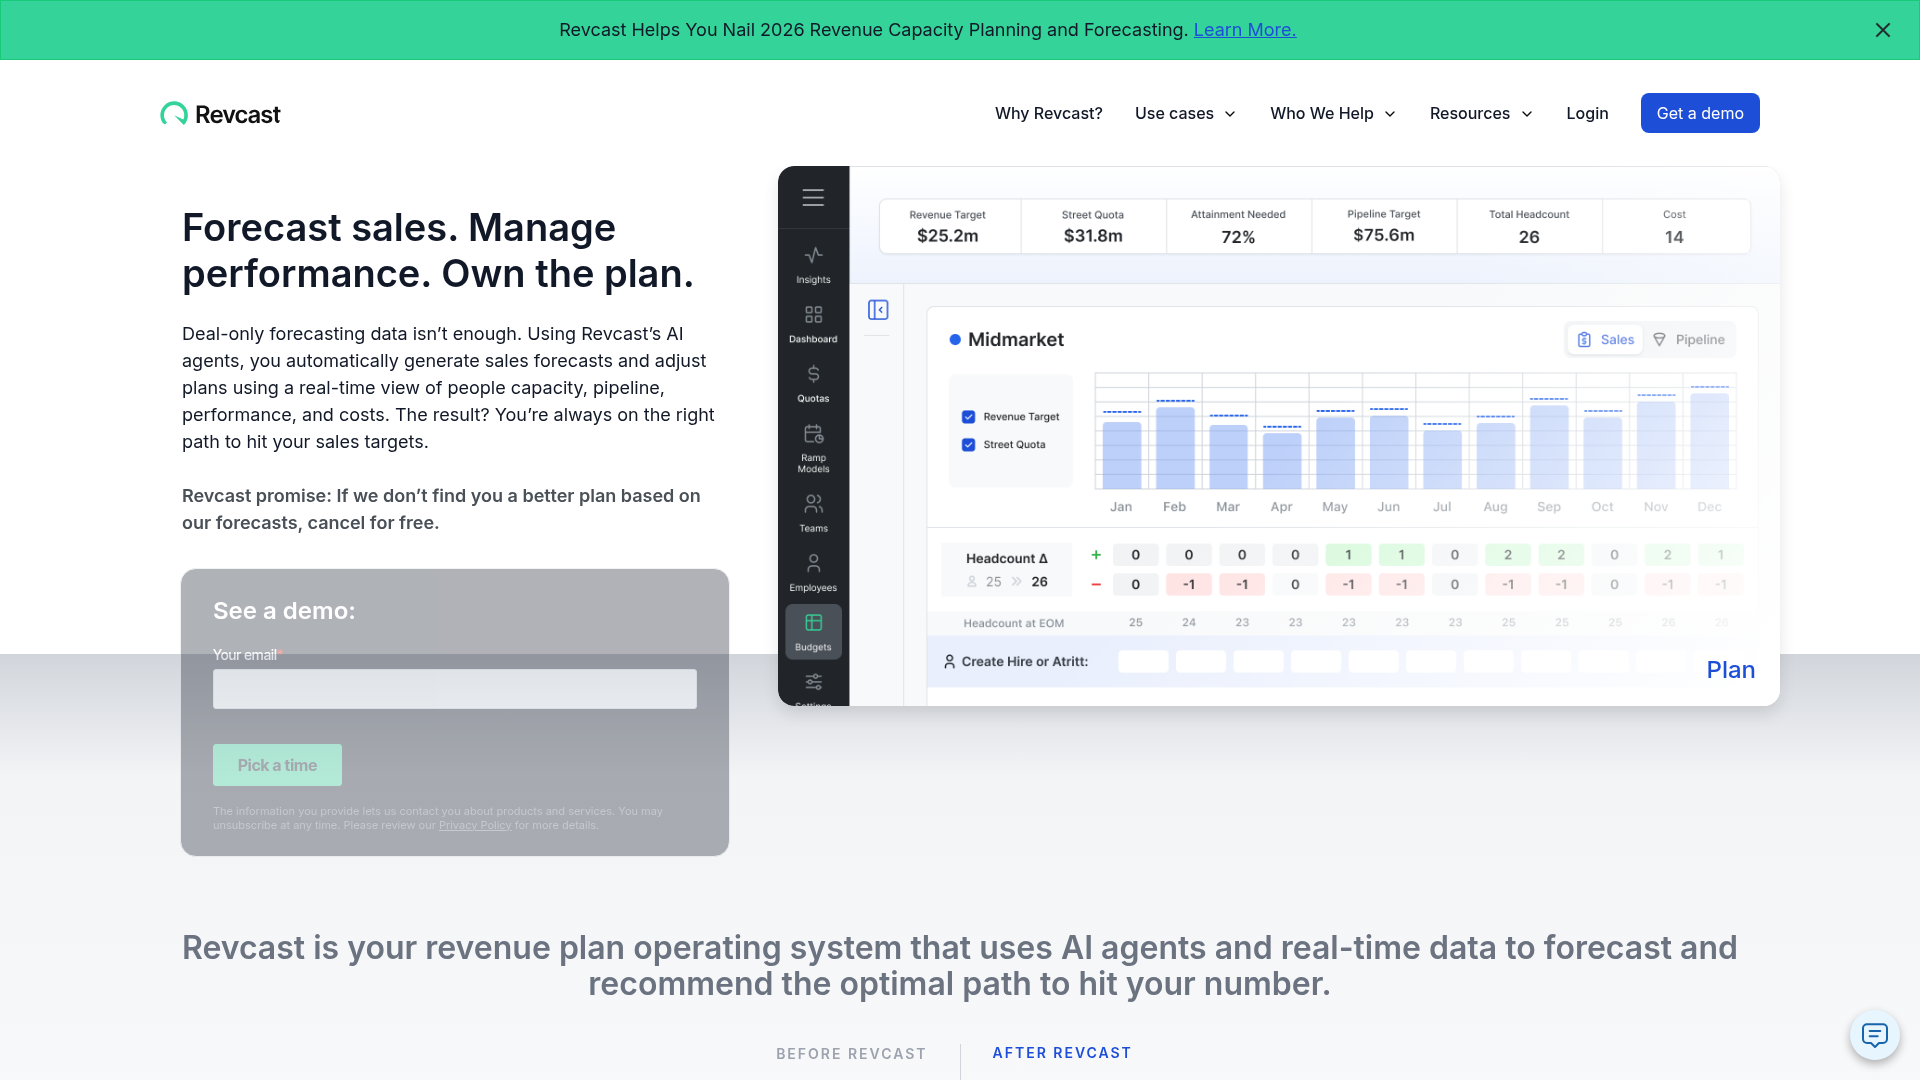Toggle the Street Quota checkbox
The width and height of the screenshot is (1920, 1080).
pos(968,445)
